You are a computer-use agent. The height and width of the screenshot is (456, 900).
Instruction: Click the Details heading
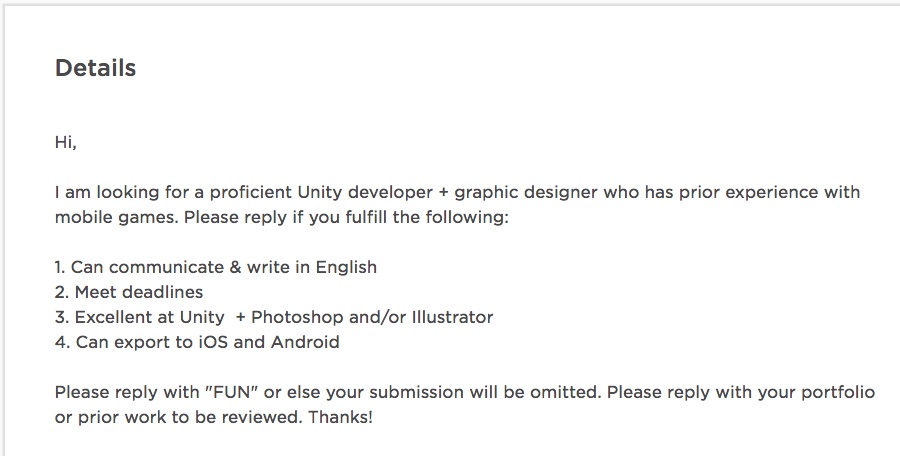(x=95, y=68)
